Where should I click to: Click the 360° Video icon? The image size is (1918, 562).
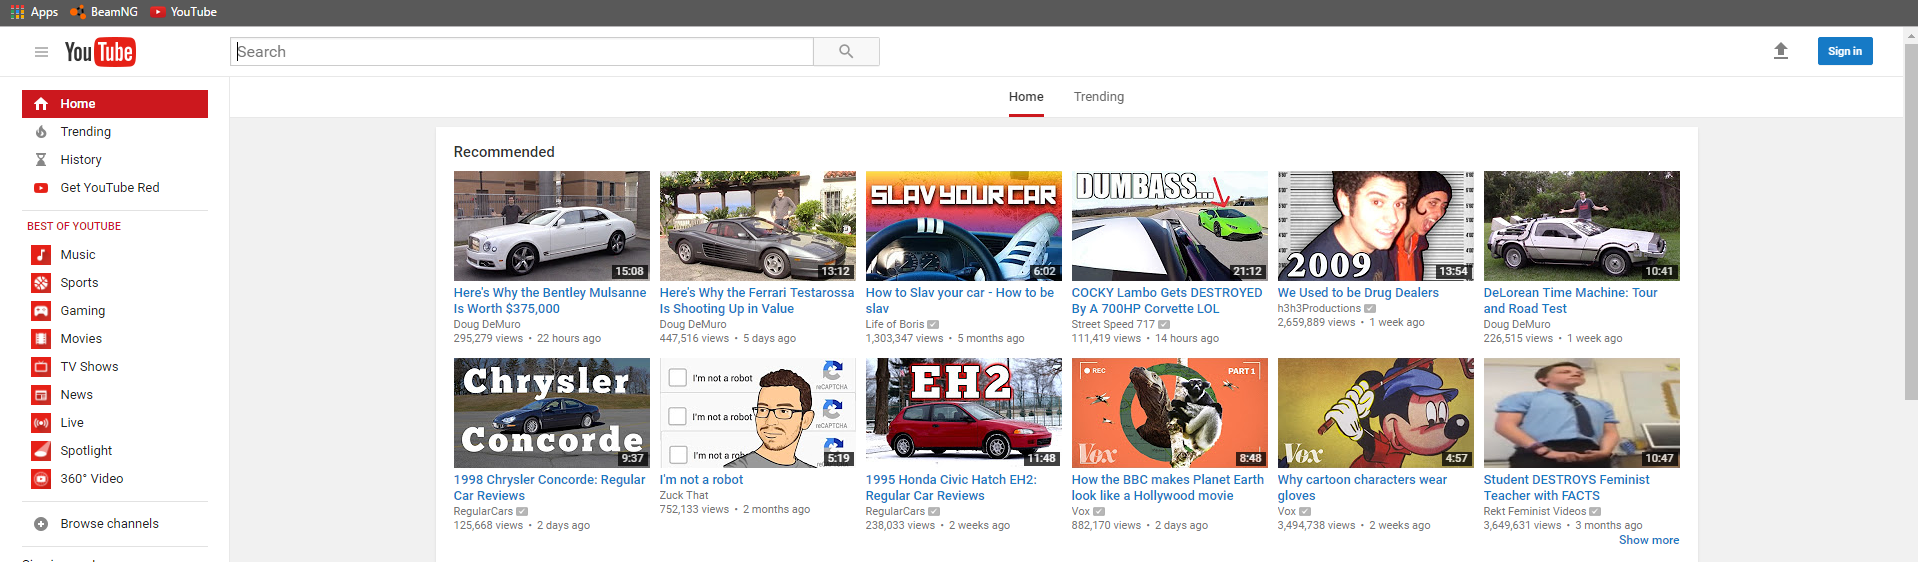(41, 479)
